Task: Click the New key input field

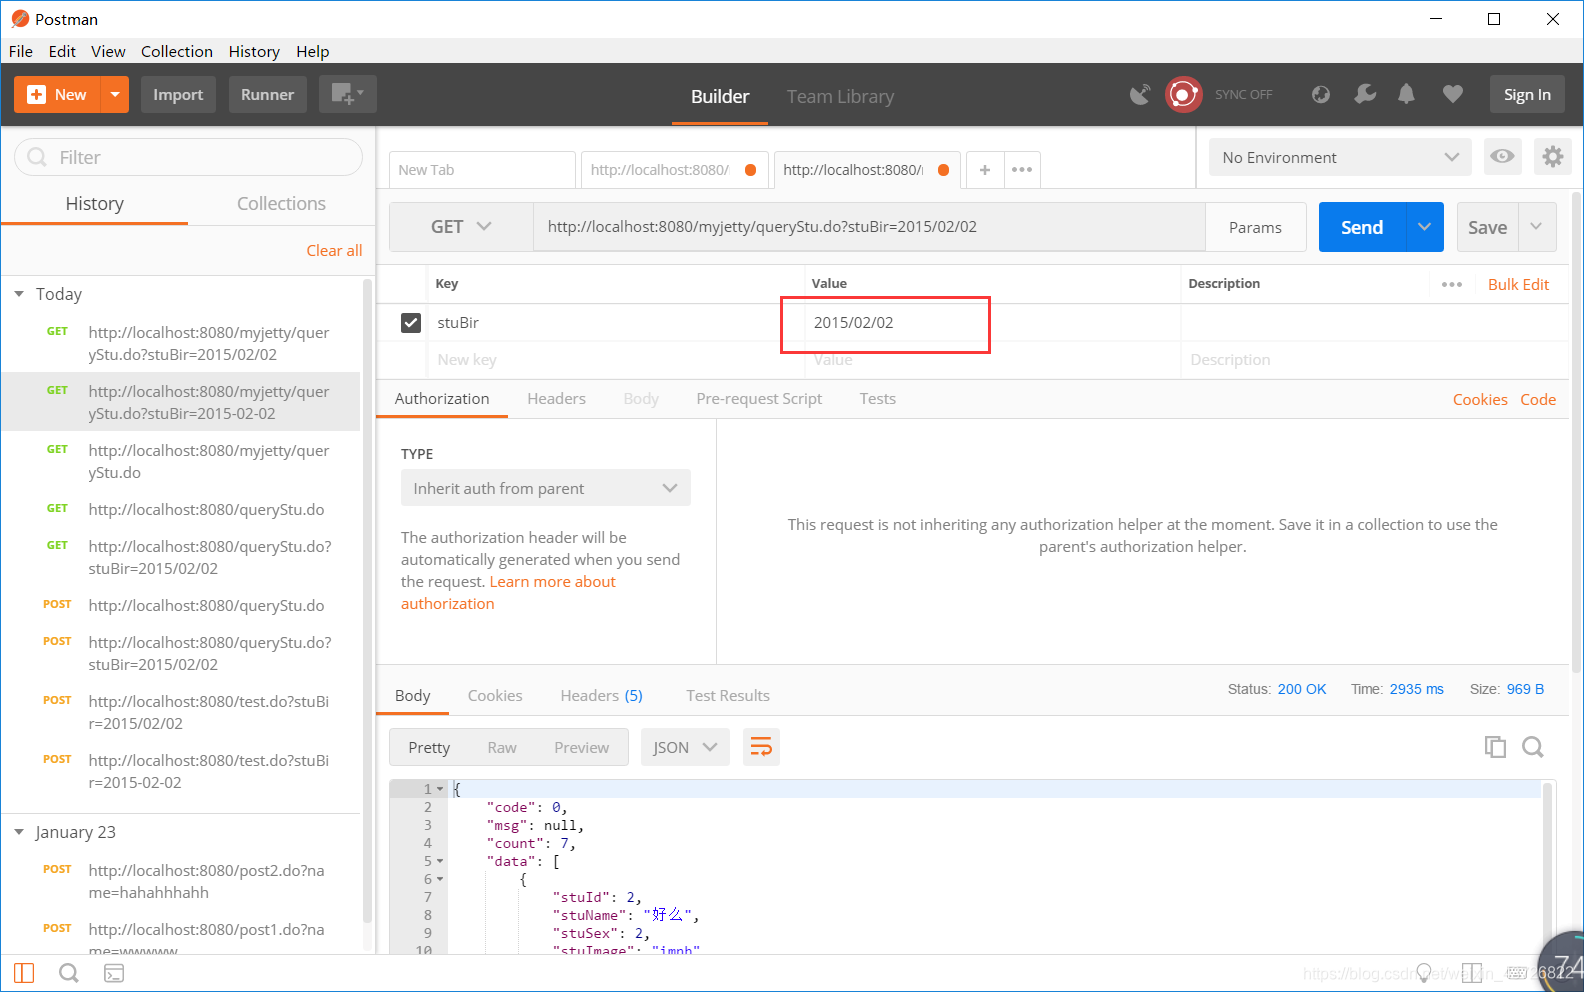Action: 617,360
